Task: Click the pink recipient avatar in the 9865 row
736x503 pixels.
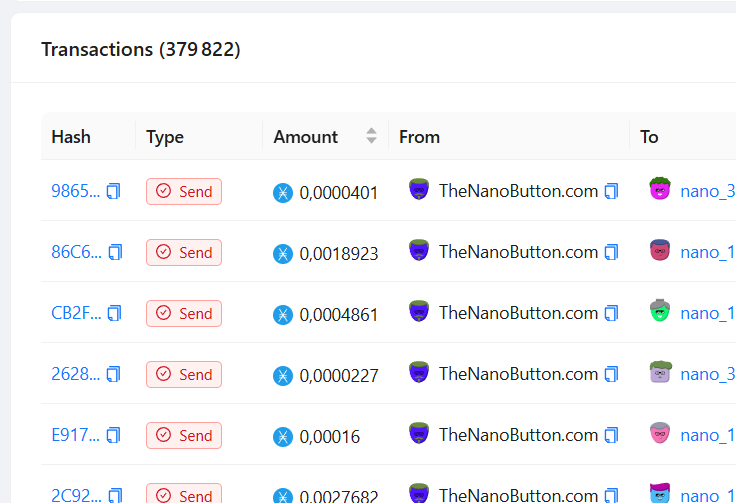Action: 660,189
